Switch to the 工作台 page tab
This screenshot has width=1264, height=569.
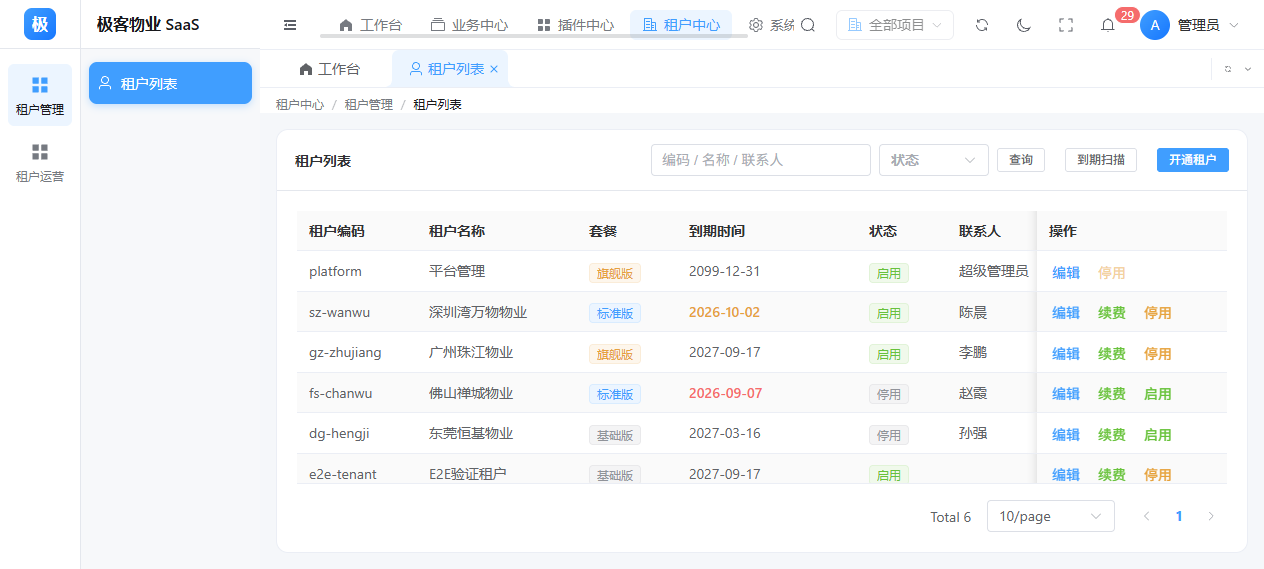pyautogui.click(x=329, y=69)
